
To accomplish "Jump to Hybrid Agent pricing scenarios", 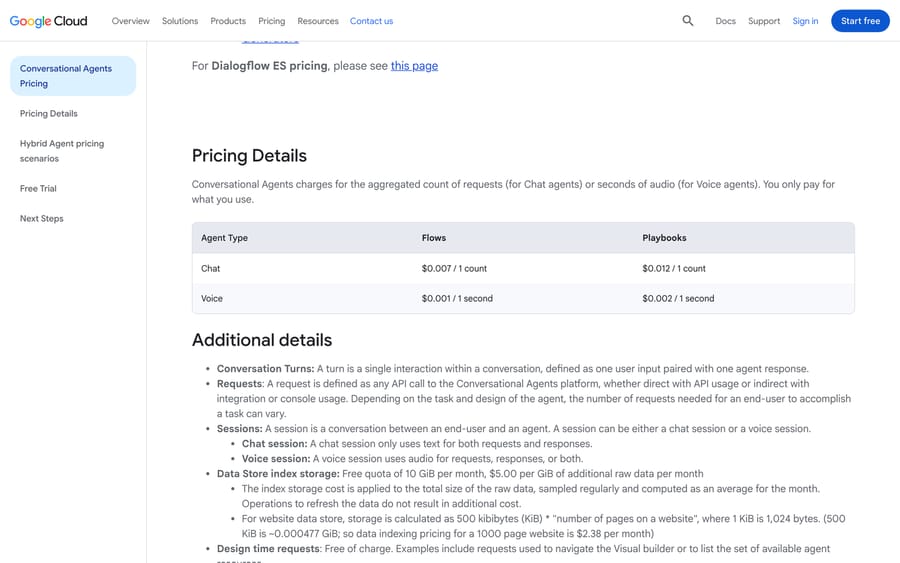I will tap(62, 151).
